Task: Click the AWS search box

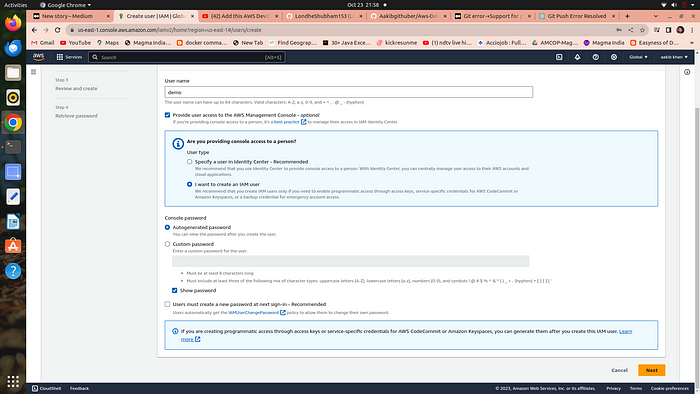Action: 187,57
